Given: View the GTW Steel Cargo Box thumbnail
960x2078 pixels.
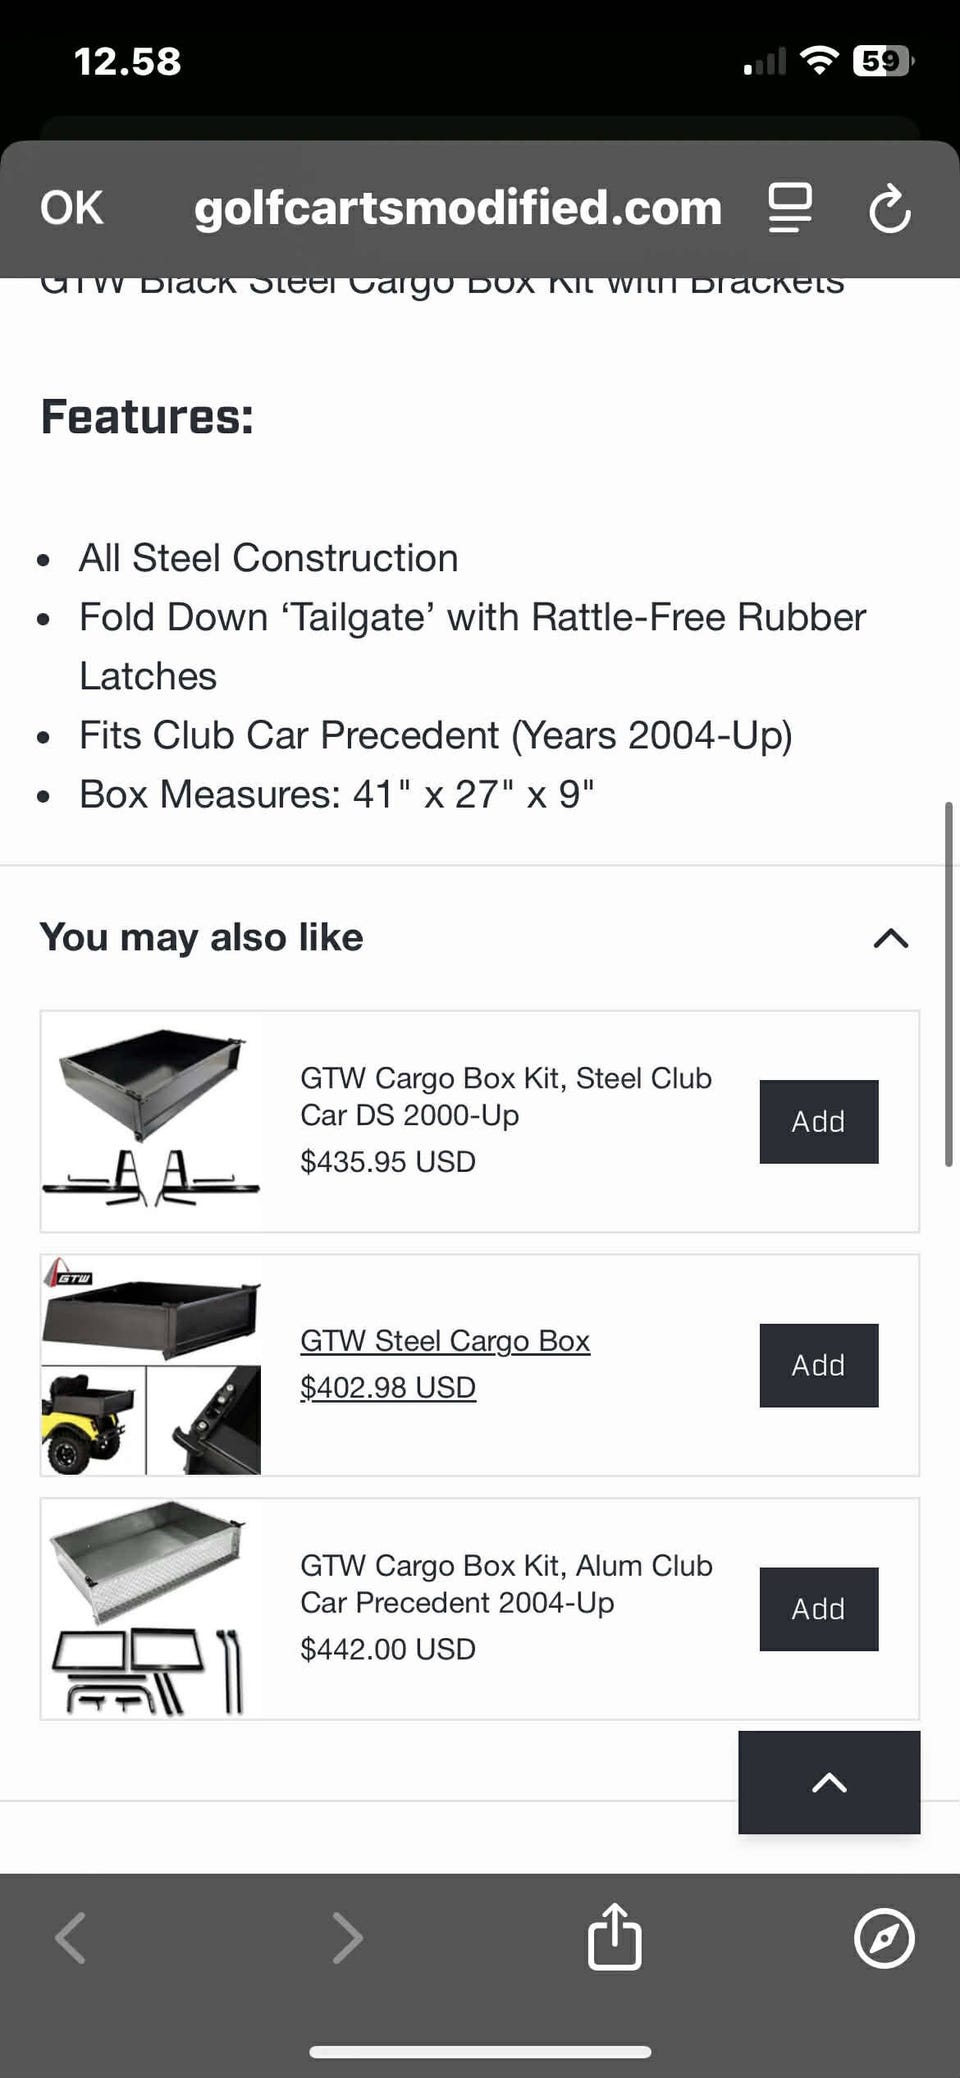Looking at the screenshot, I should (x=151, y=1365).
